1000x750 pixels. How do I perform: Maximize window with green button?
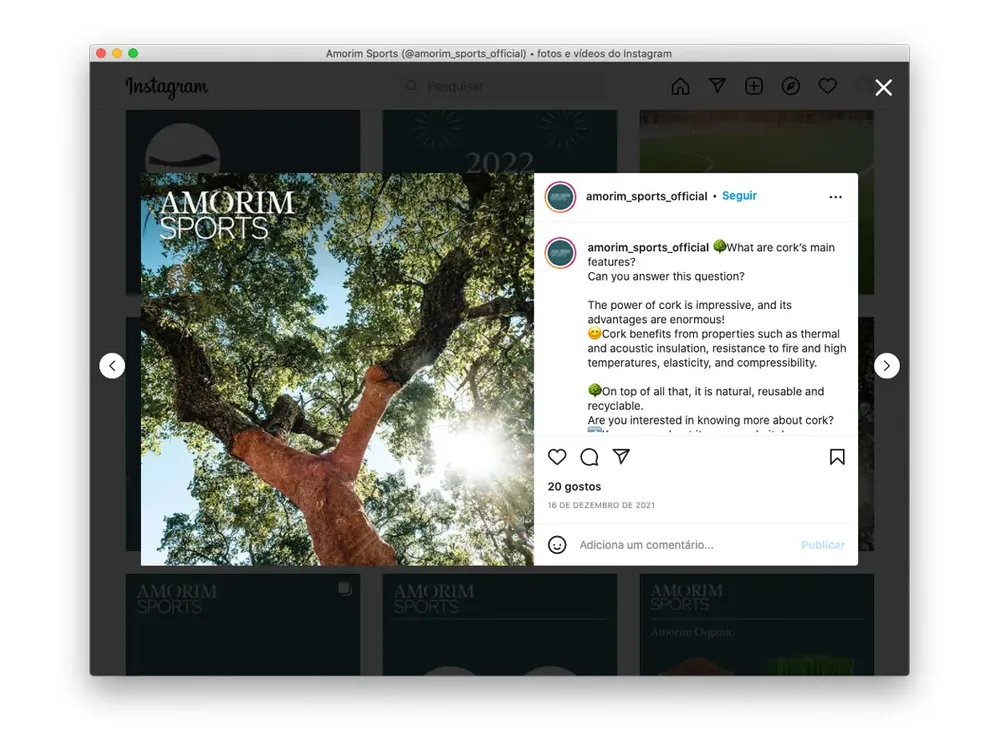tap(133, 53)
